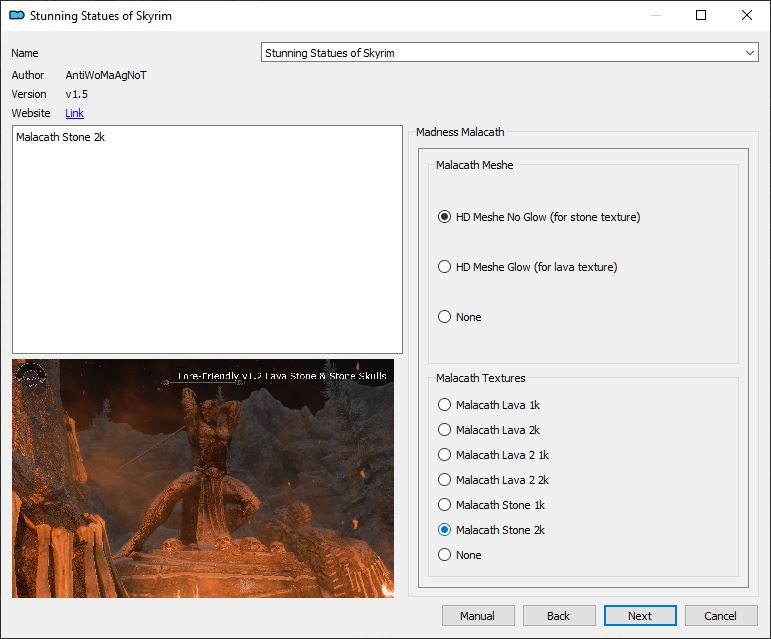Pick Malacath Stone 1k texture
This screenshot has width=771, height=639.
445,505
